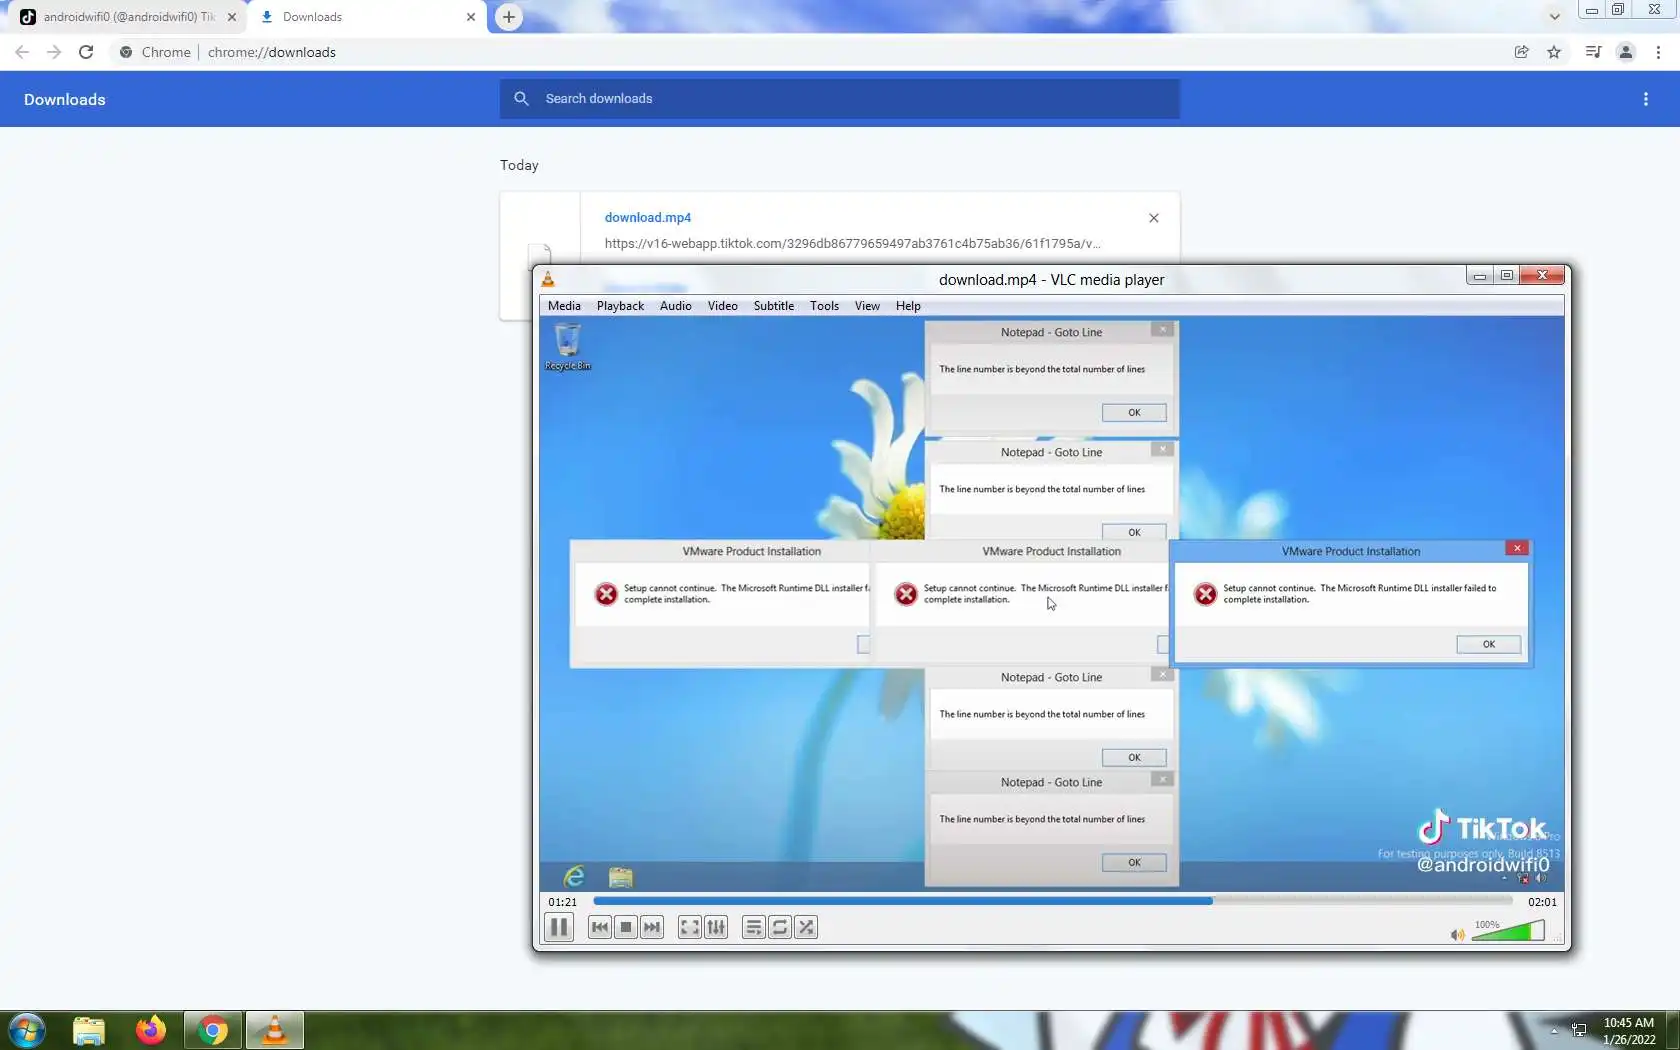Screen dimensions: 1680x1050
Task: Share this page from Chrome toolbar
Action: pyautogui.click(x=1522, y=52)
